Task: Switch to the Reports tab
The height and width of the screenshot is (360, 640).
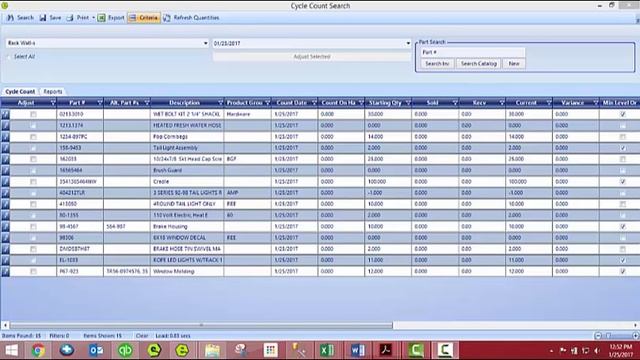Action: tap(53, 92)
